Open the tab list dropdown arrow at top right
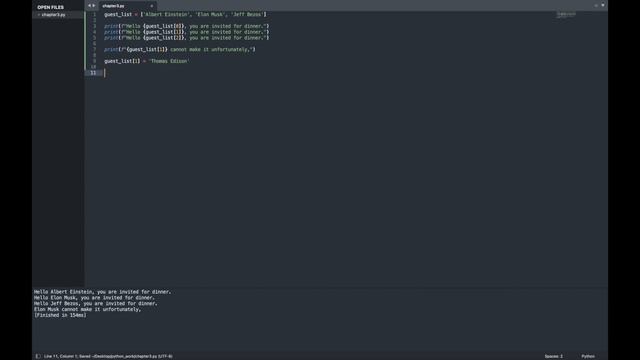The width and height of the screenshot is (640, 360). 603,5
